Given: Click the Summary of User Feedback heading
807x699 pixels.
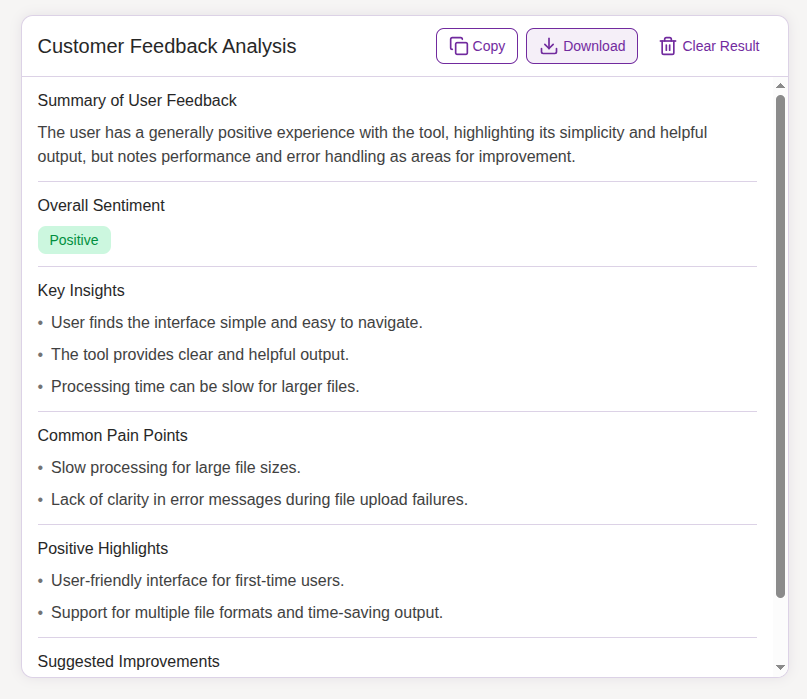Looking at the screenshot, I should tap(137, 100).
